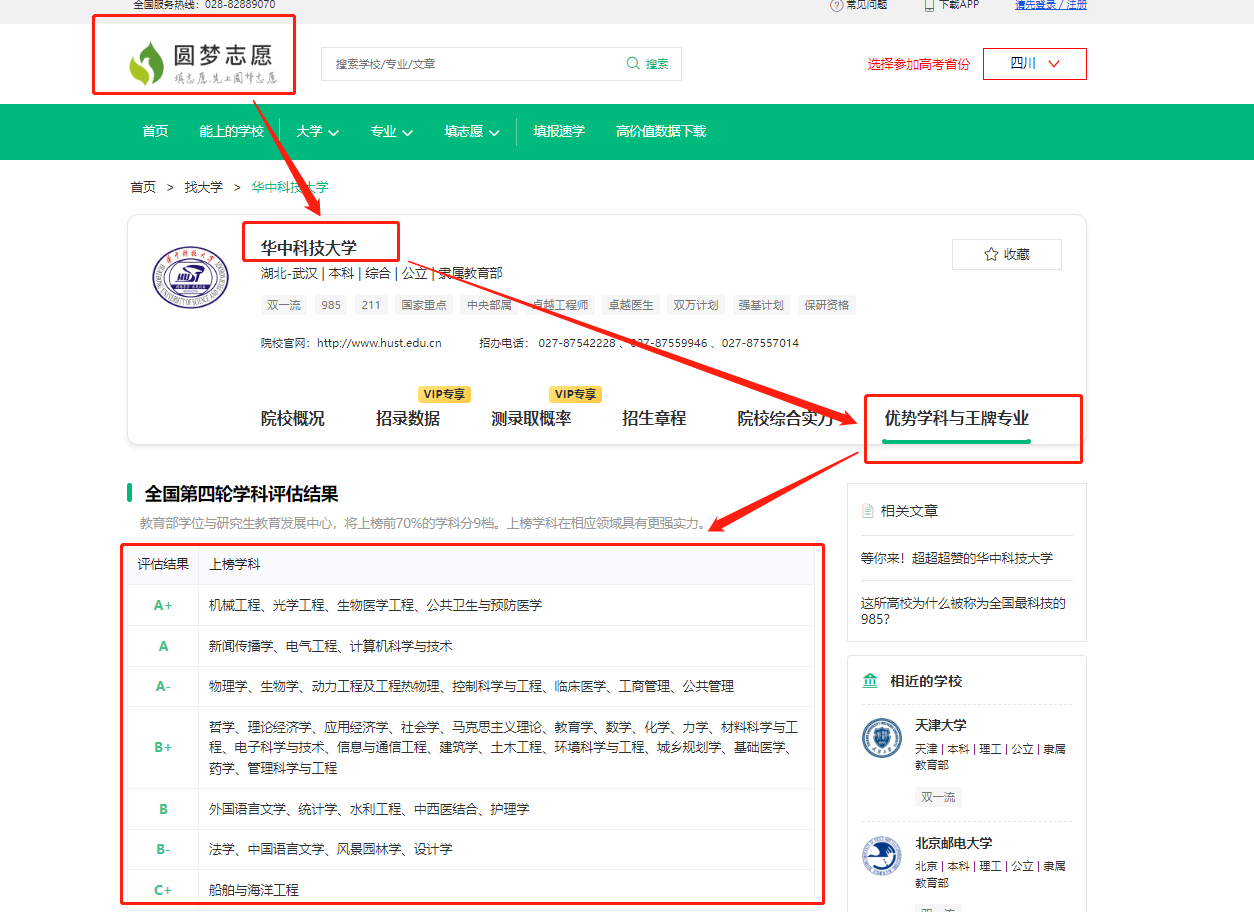
Task: Switch to the 院校概况 tab
Action: click(x=293, y=419)
